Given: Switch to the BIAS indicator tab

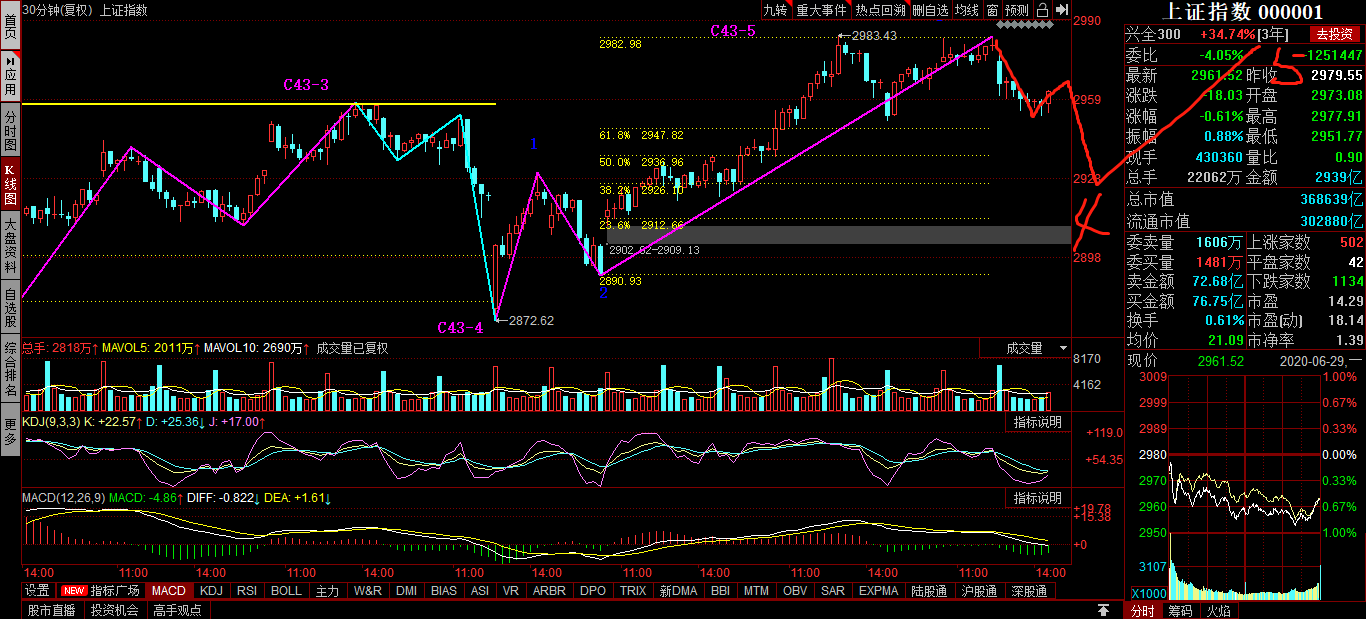Looking at the screenshot, I should coord(444,591).
